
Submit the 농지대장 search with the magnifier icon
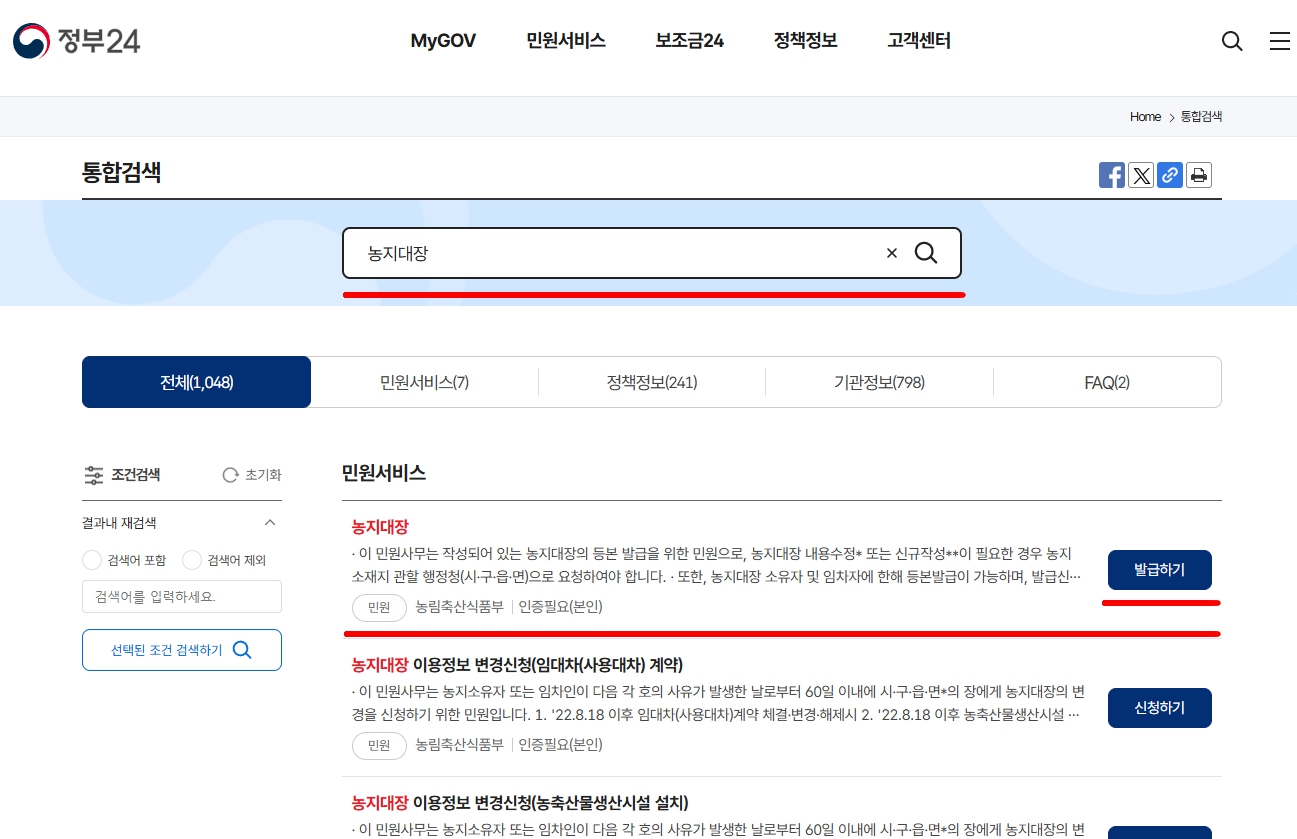(x=926, y=253)
